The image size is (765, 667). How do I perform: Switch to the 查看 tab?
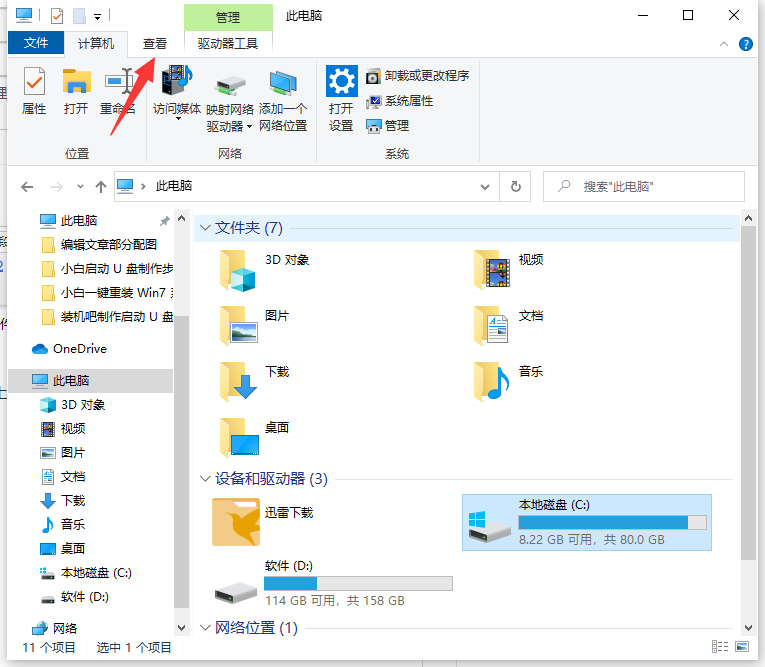click(155, 43)
